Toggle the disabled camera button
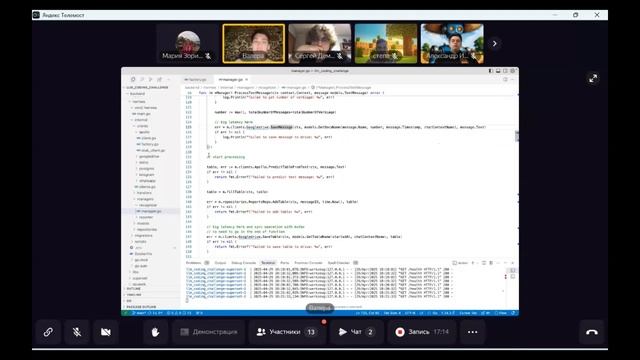Screen dimensions: 640x360 coord(106,332)
